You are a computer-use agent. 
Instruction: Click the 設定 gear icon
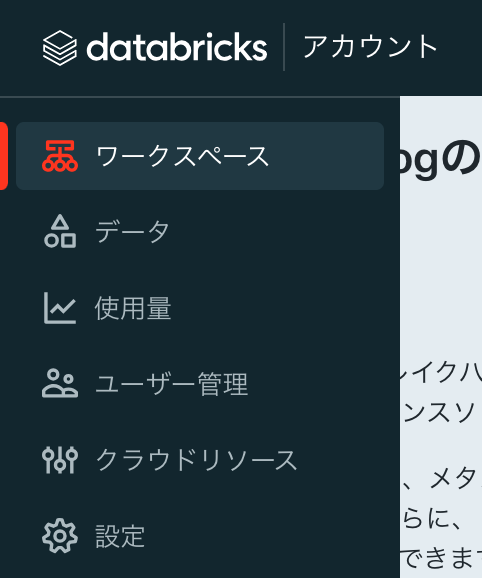click(60, 536)
